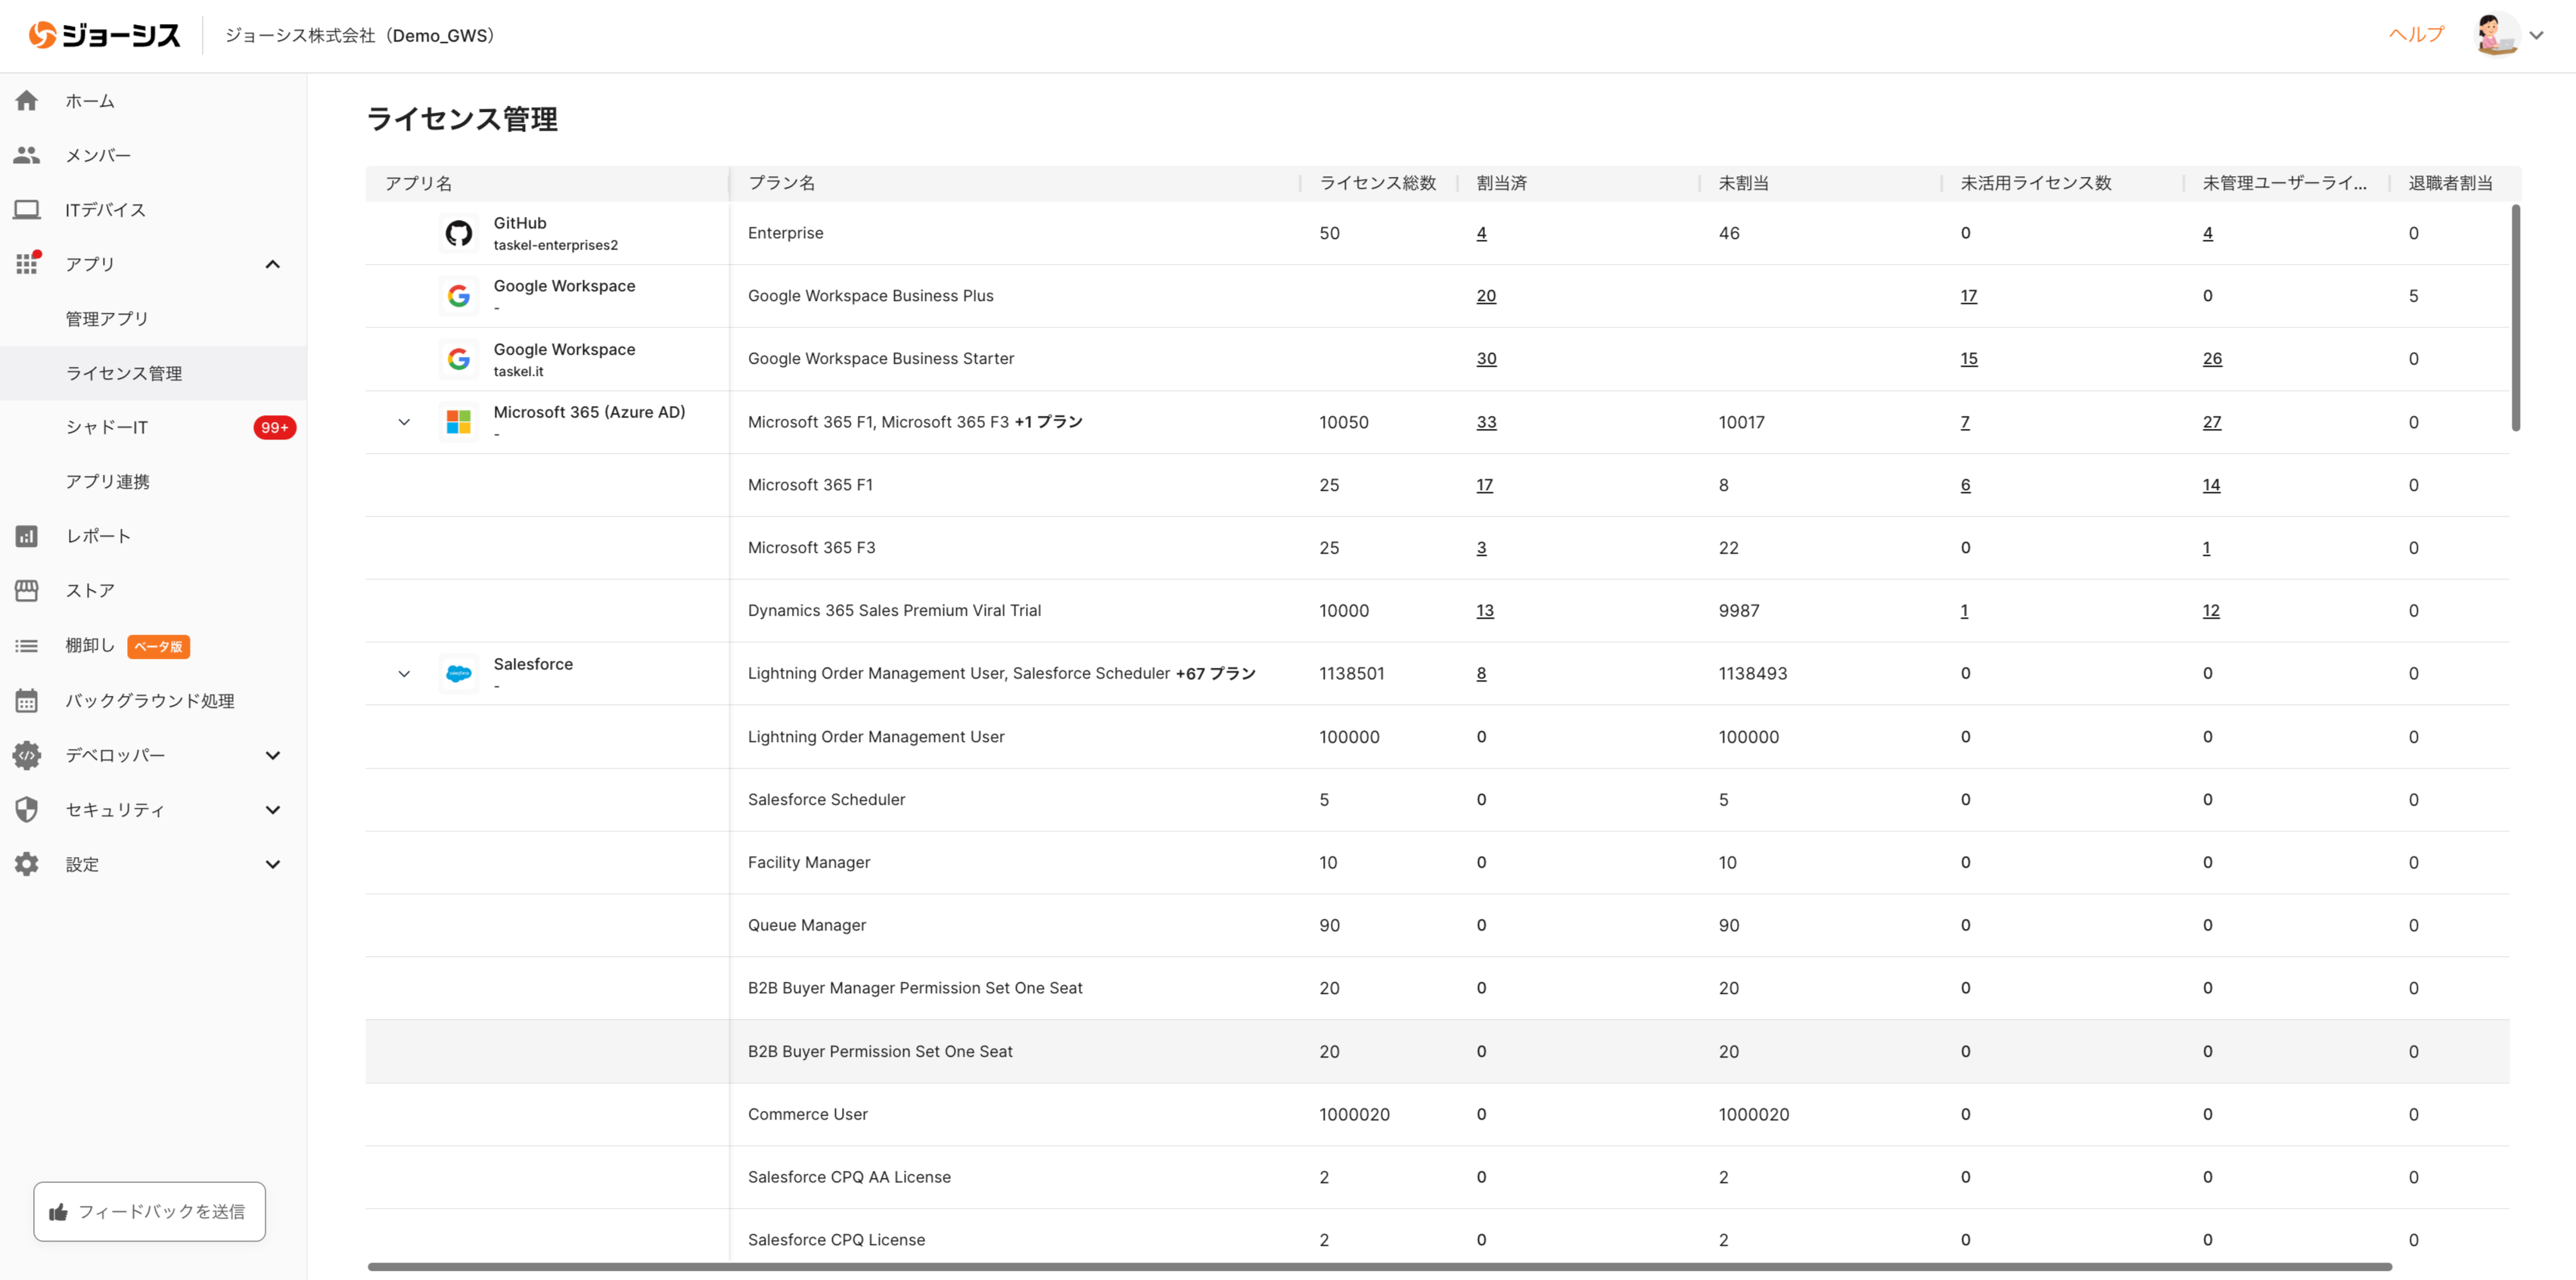
Task: Click the orange Help link
Action: (2416, 34)
